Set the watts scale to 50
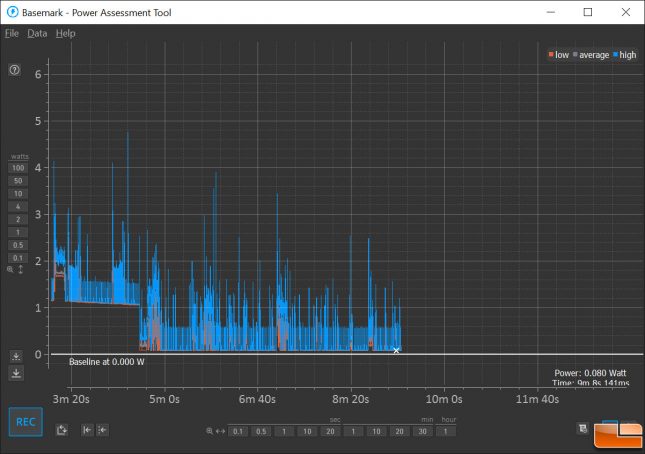Viewport: 645px width, 454px height. (x=18, y=181)
